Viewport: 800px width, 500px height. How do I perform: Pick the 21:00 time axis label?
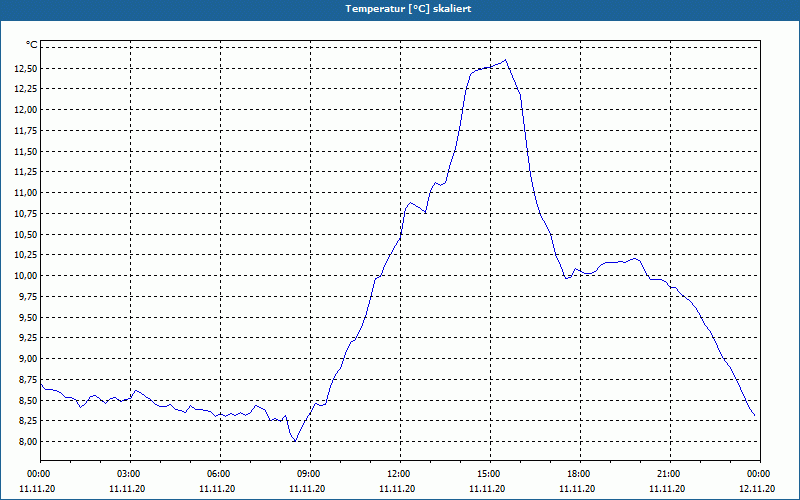click(668, 474)
